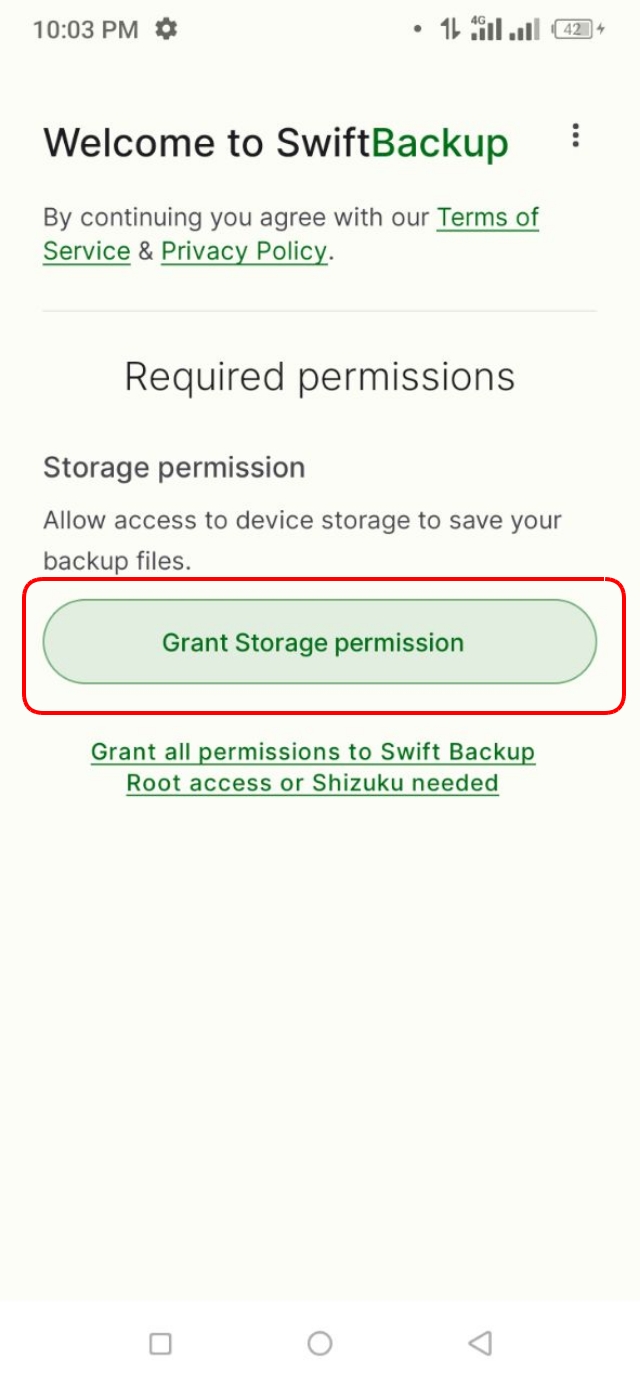Tap the "Required permissions" heading
This screenshot has height=1386, width=640.
point(319,377)
